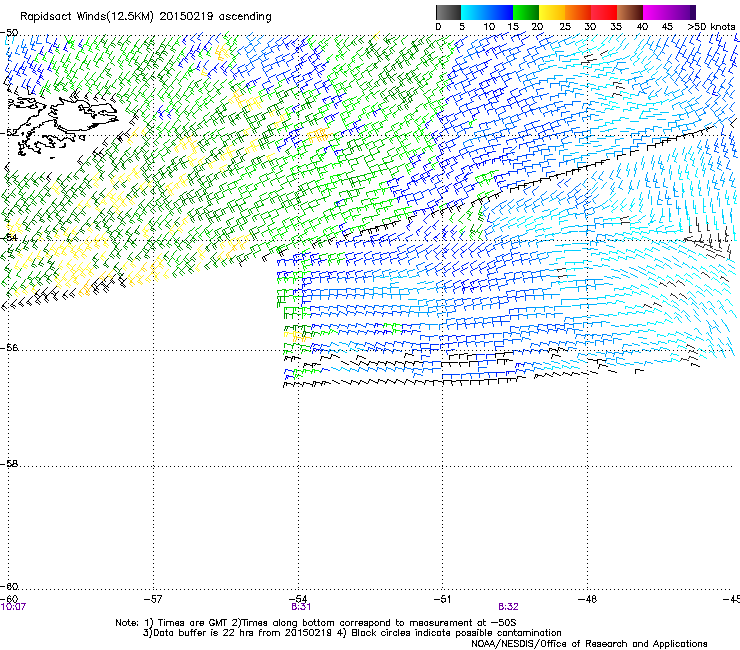The height and width of the screenshot is (650, 740).
Task: Click the purple time label 8:31
Action: tap(301, 607)
